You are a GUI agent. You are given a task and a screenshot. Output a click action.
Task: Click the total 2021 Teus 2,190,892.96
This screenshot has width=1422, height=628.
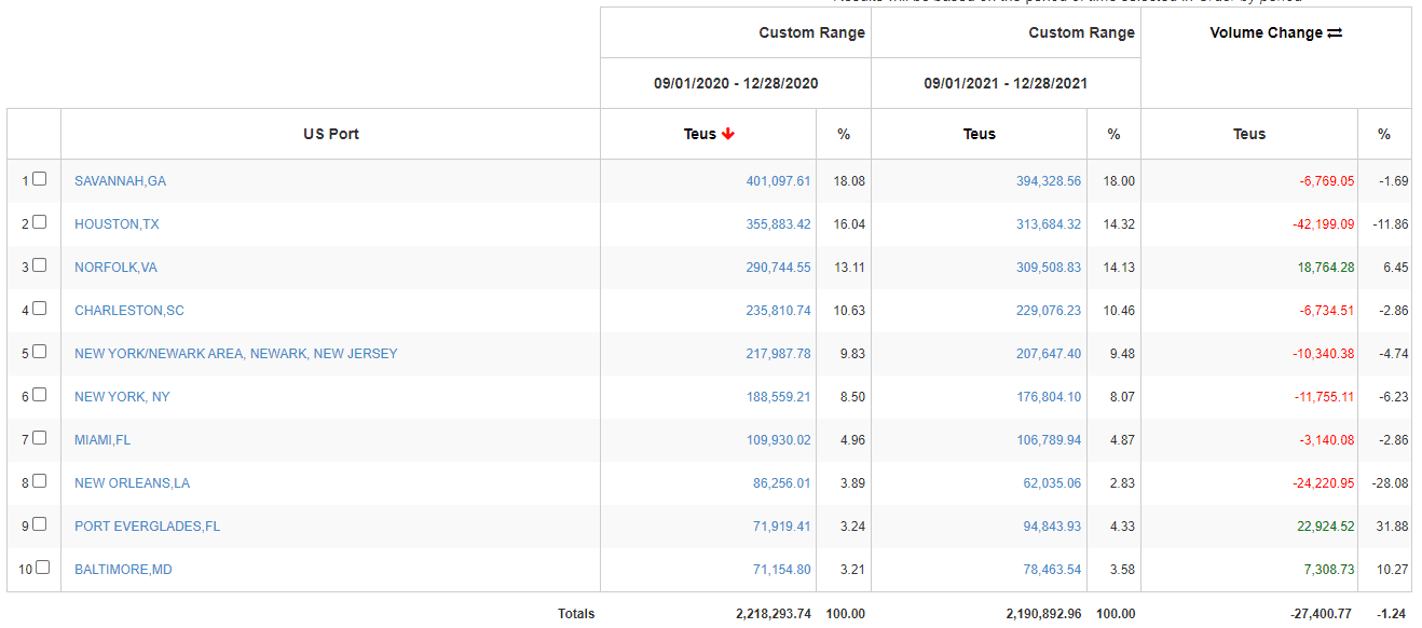[x=1043, y=614]
